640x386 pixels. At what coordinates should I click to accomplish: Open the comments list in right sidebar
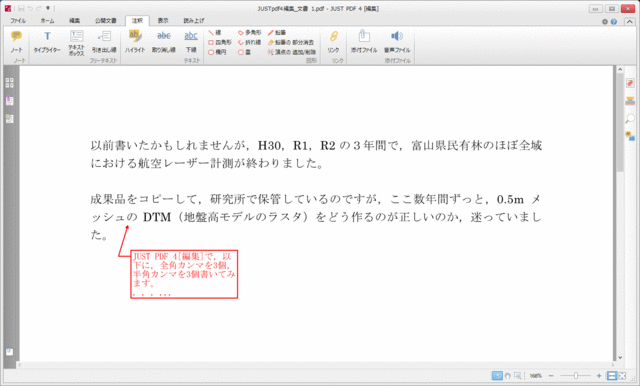tap(630, 136)
